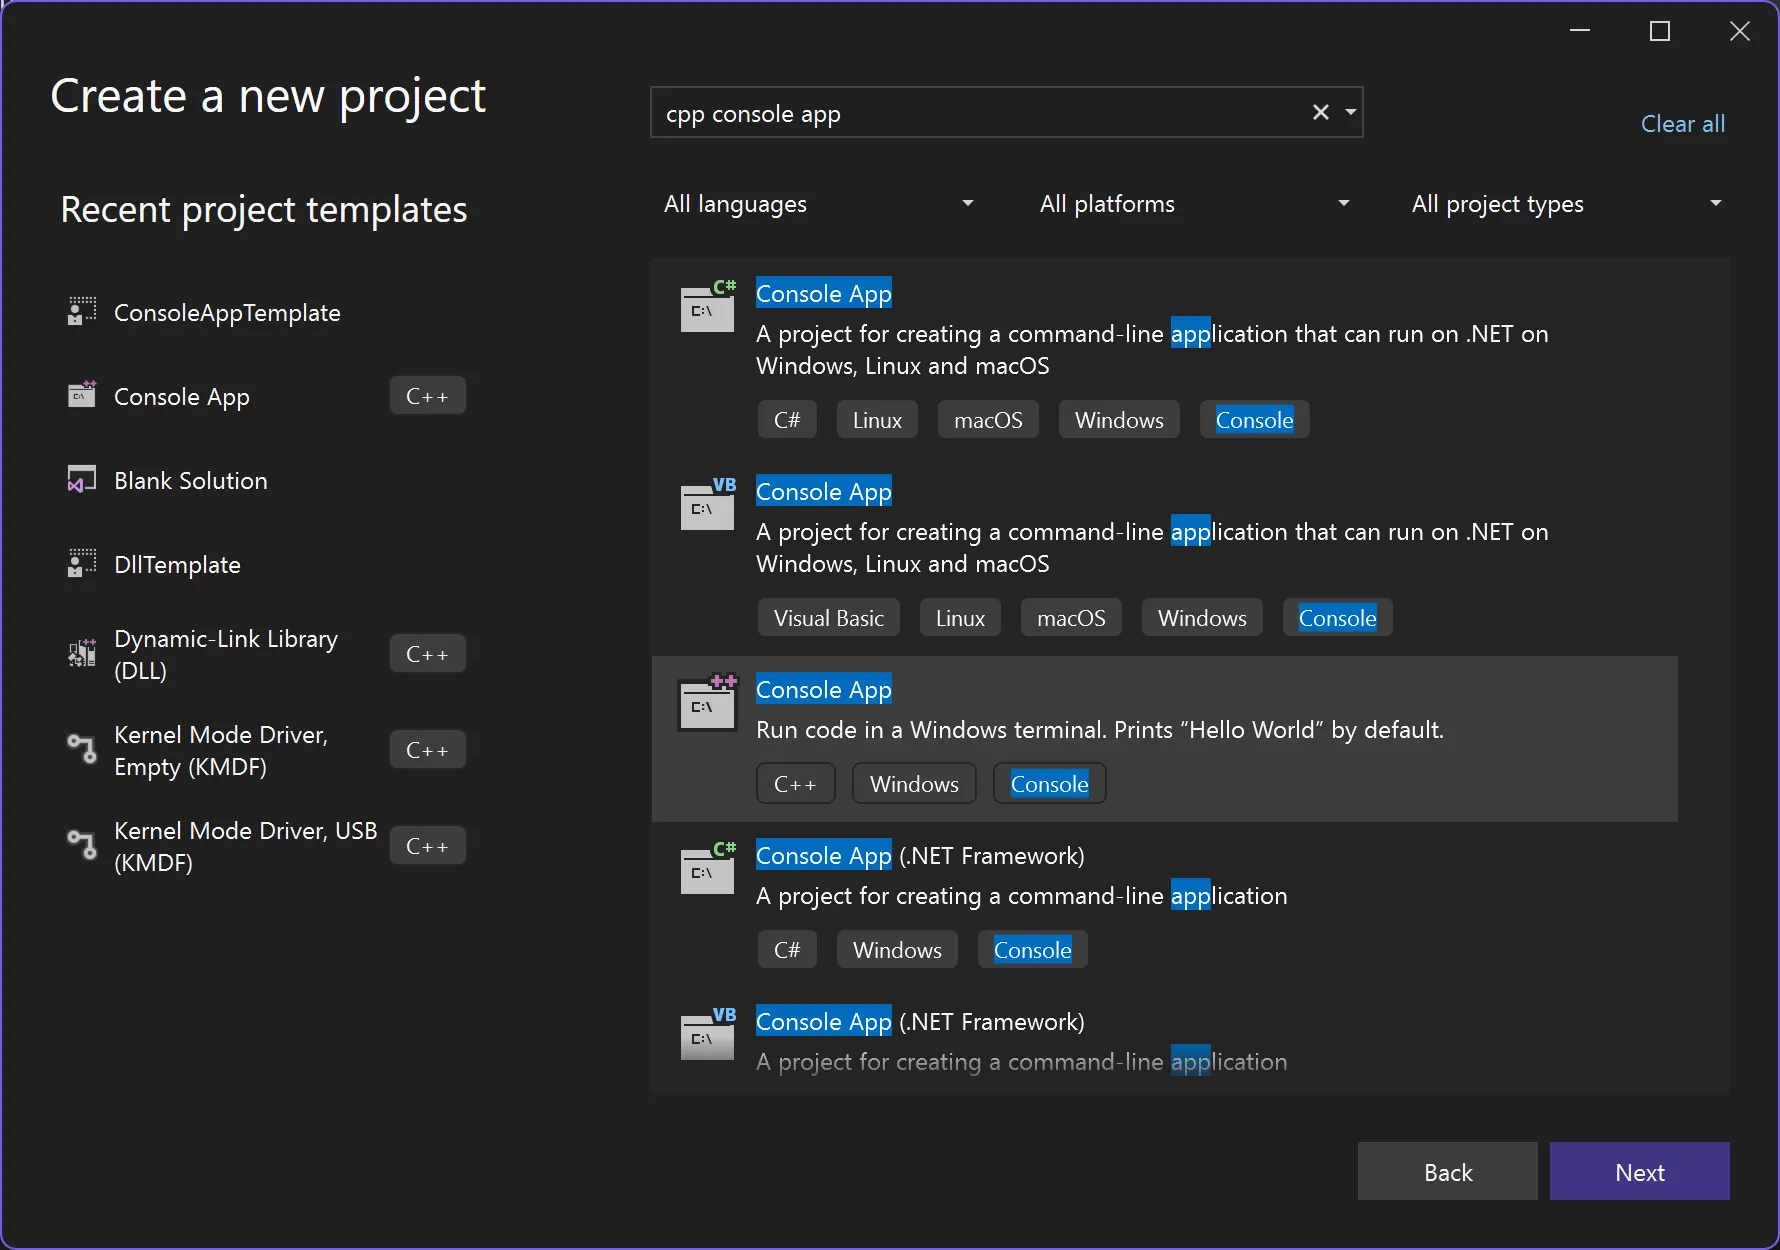Click the Windows tag in C++ Console App
This screenshot has width=1780, height=1250.
914,784
